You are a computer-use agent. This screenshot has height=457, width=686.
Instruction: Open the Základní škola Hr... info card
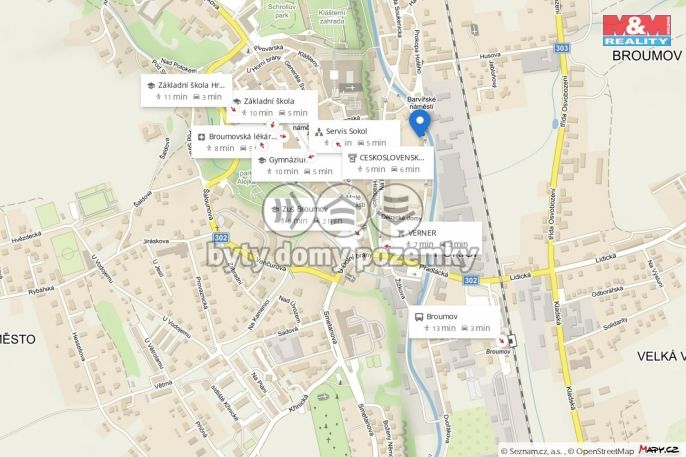point(186,91)
